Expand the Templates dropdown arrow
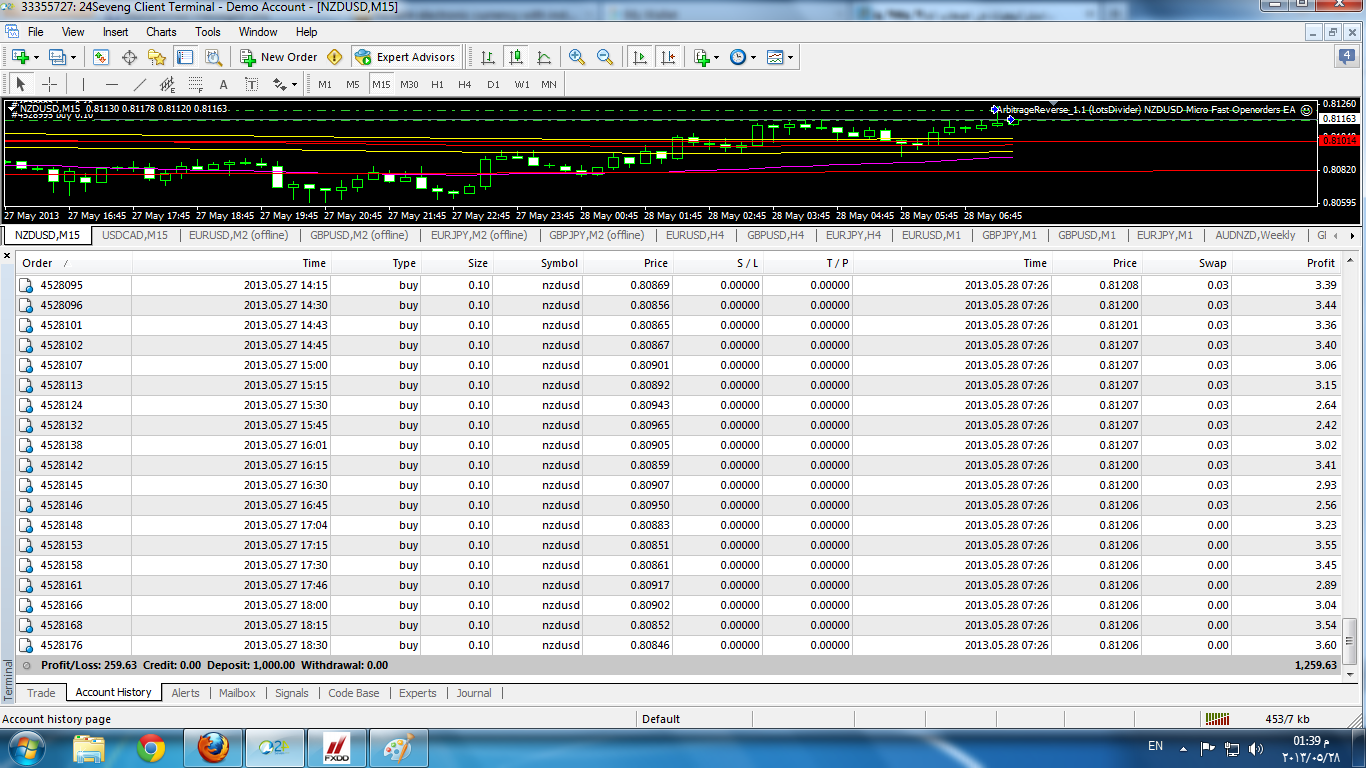 [791, 57]
